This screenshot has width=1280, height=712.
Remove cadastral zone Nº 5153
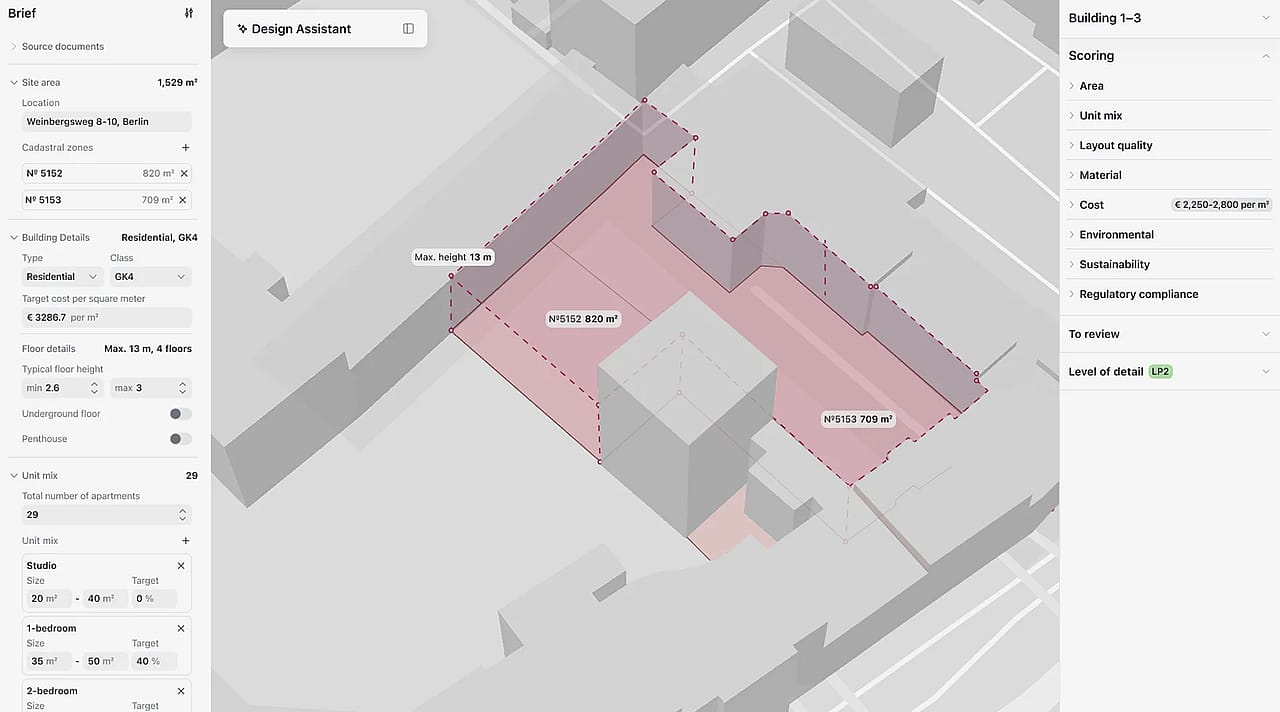pyautogui.click(x=183, y=200)
